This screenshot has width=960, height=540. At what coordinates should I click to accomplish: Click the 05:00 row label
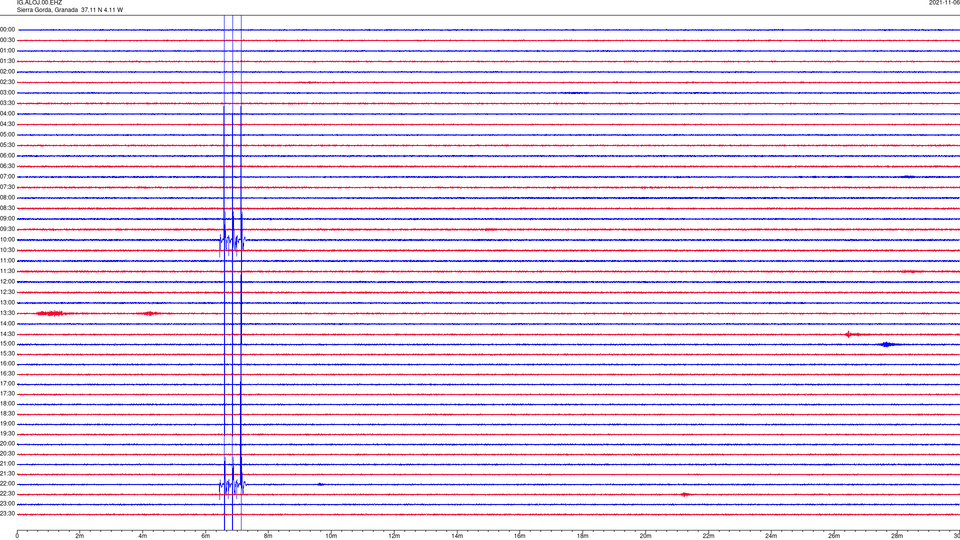(x=7, y=135)
